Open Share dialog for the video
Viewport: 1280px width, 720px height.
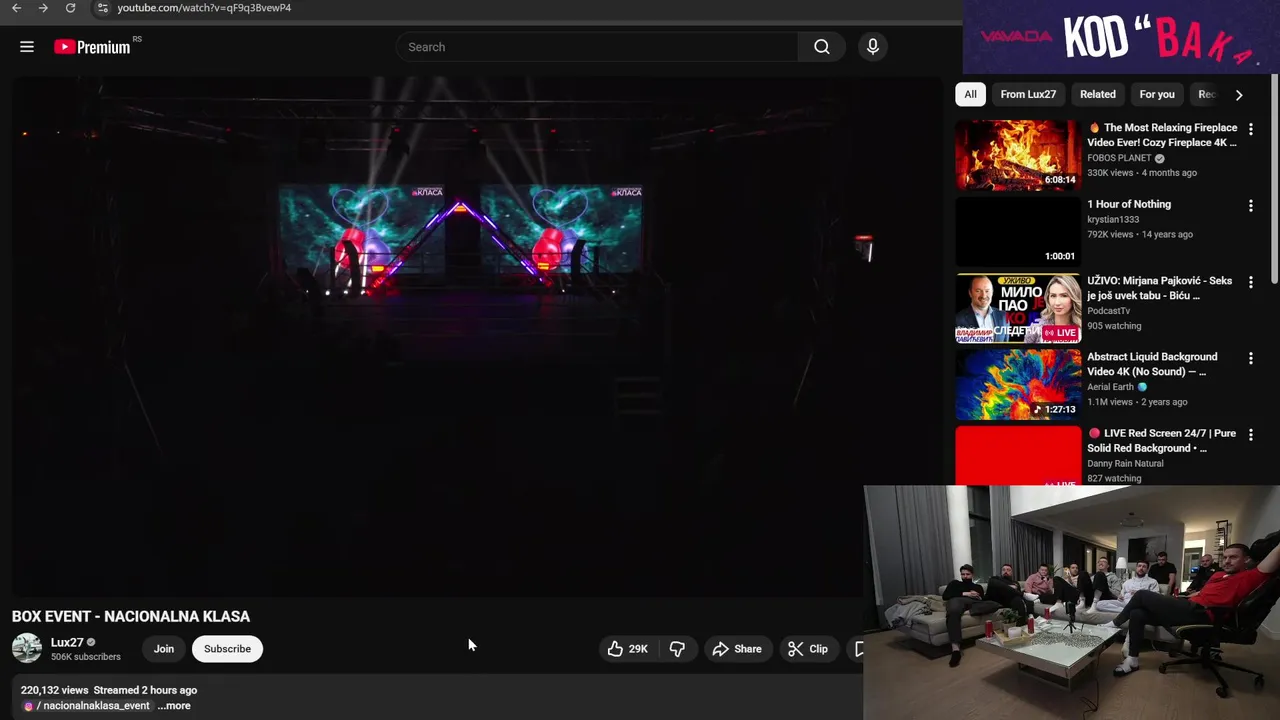point(737,649)
